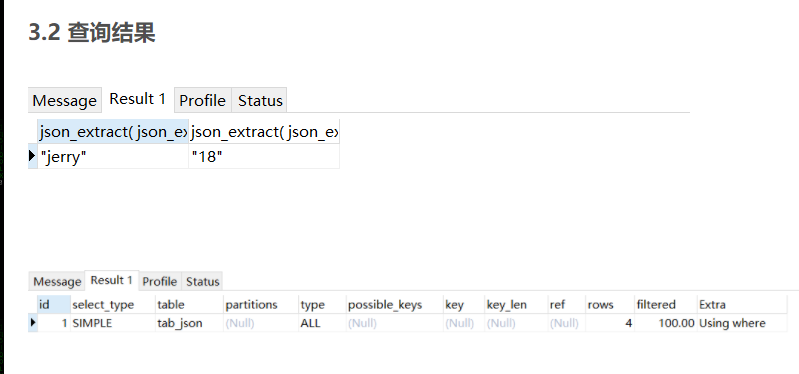
Task: Click the possible_keys column header
Action: [x=394, y=305]
